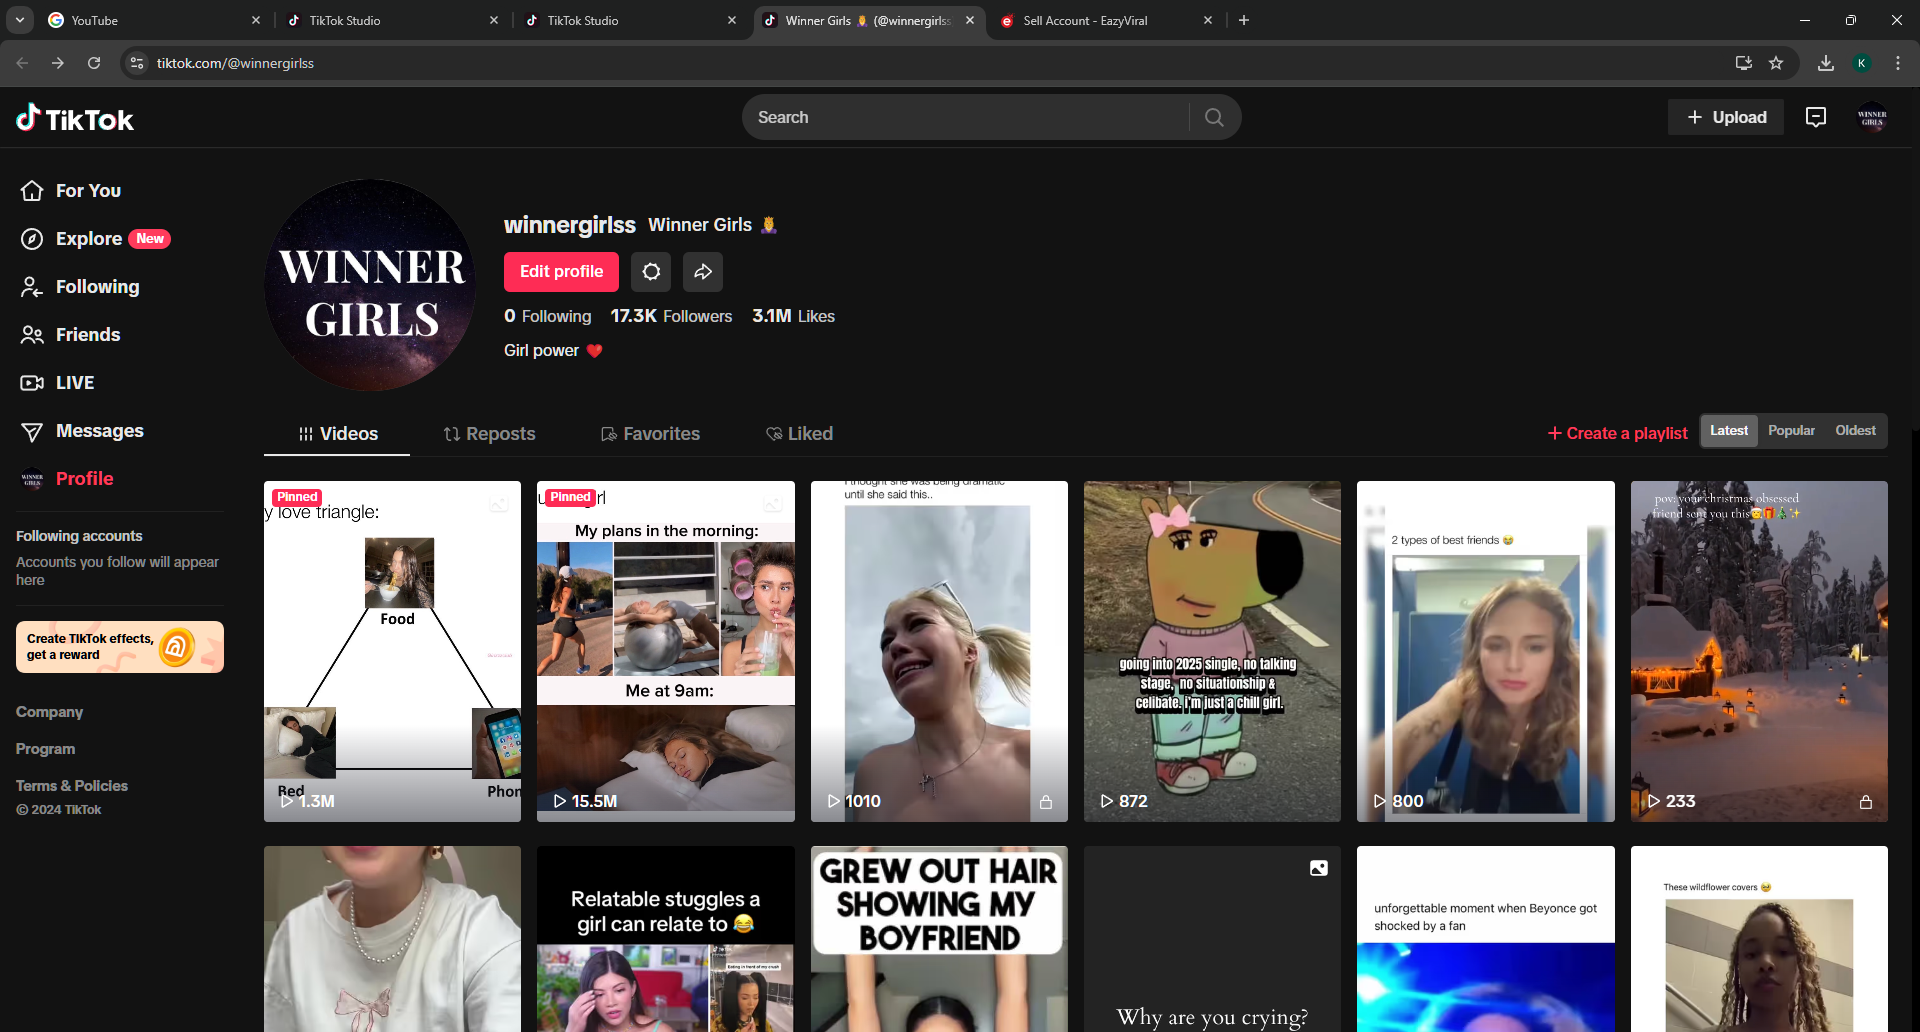Open the For You feed
The image size is (1920, 1032).
coord(71,191)
